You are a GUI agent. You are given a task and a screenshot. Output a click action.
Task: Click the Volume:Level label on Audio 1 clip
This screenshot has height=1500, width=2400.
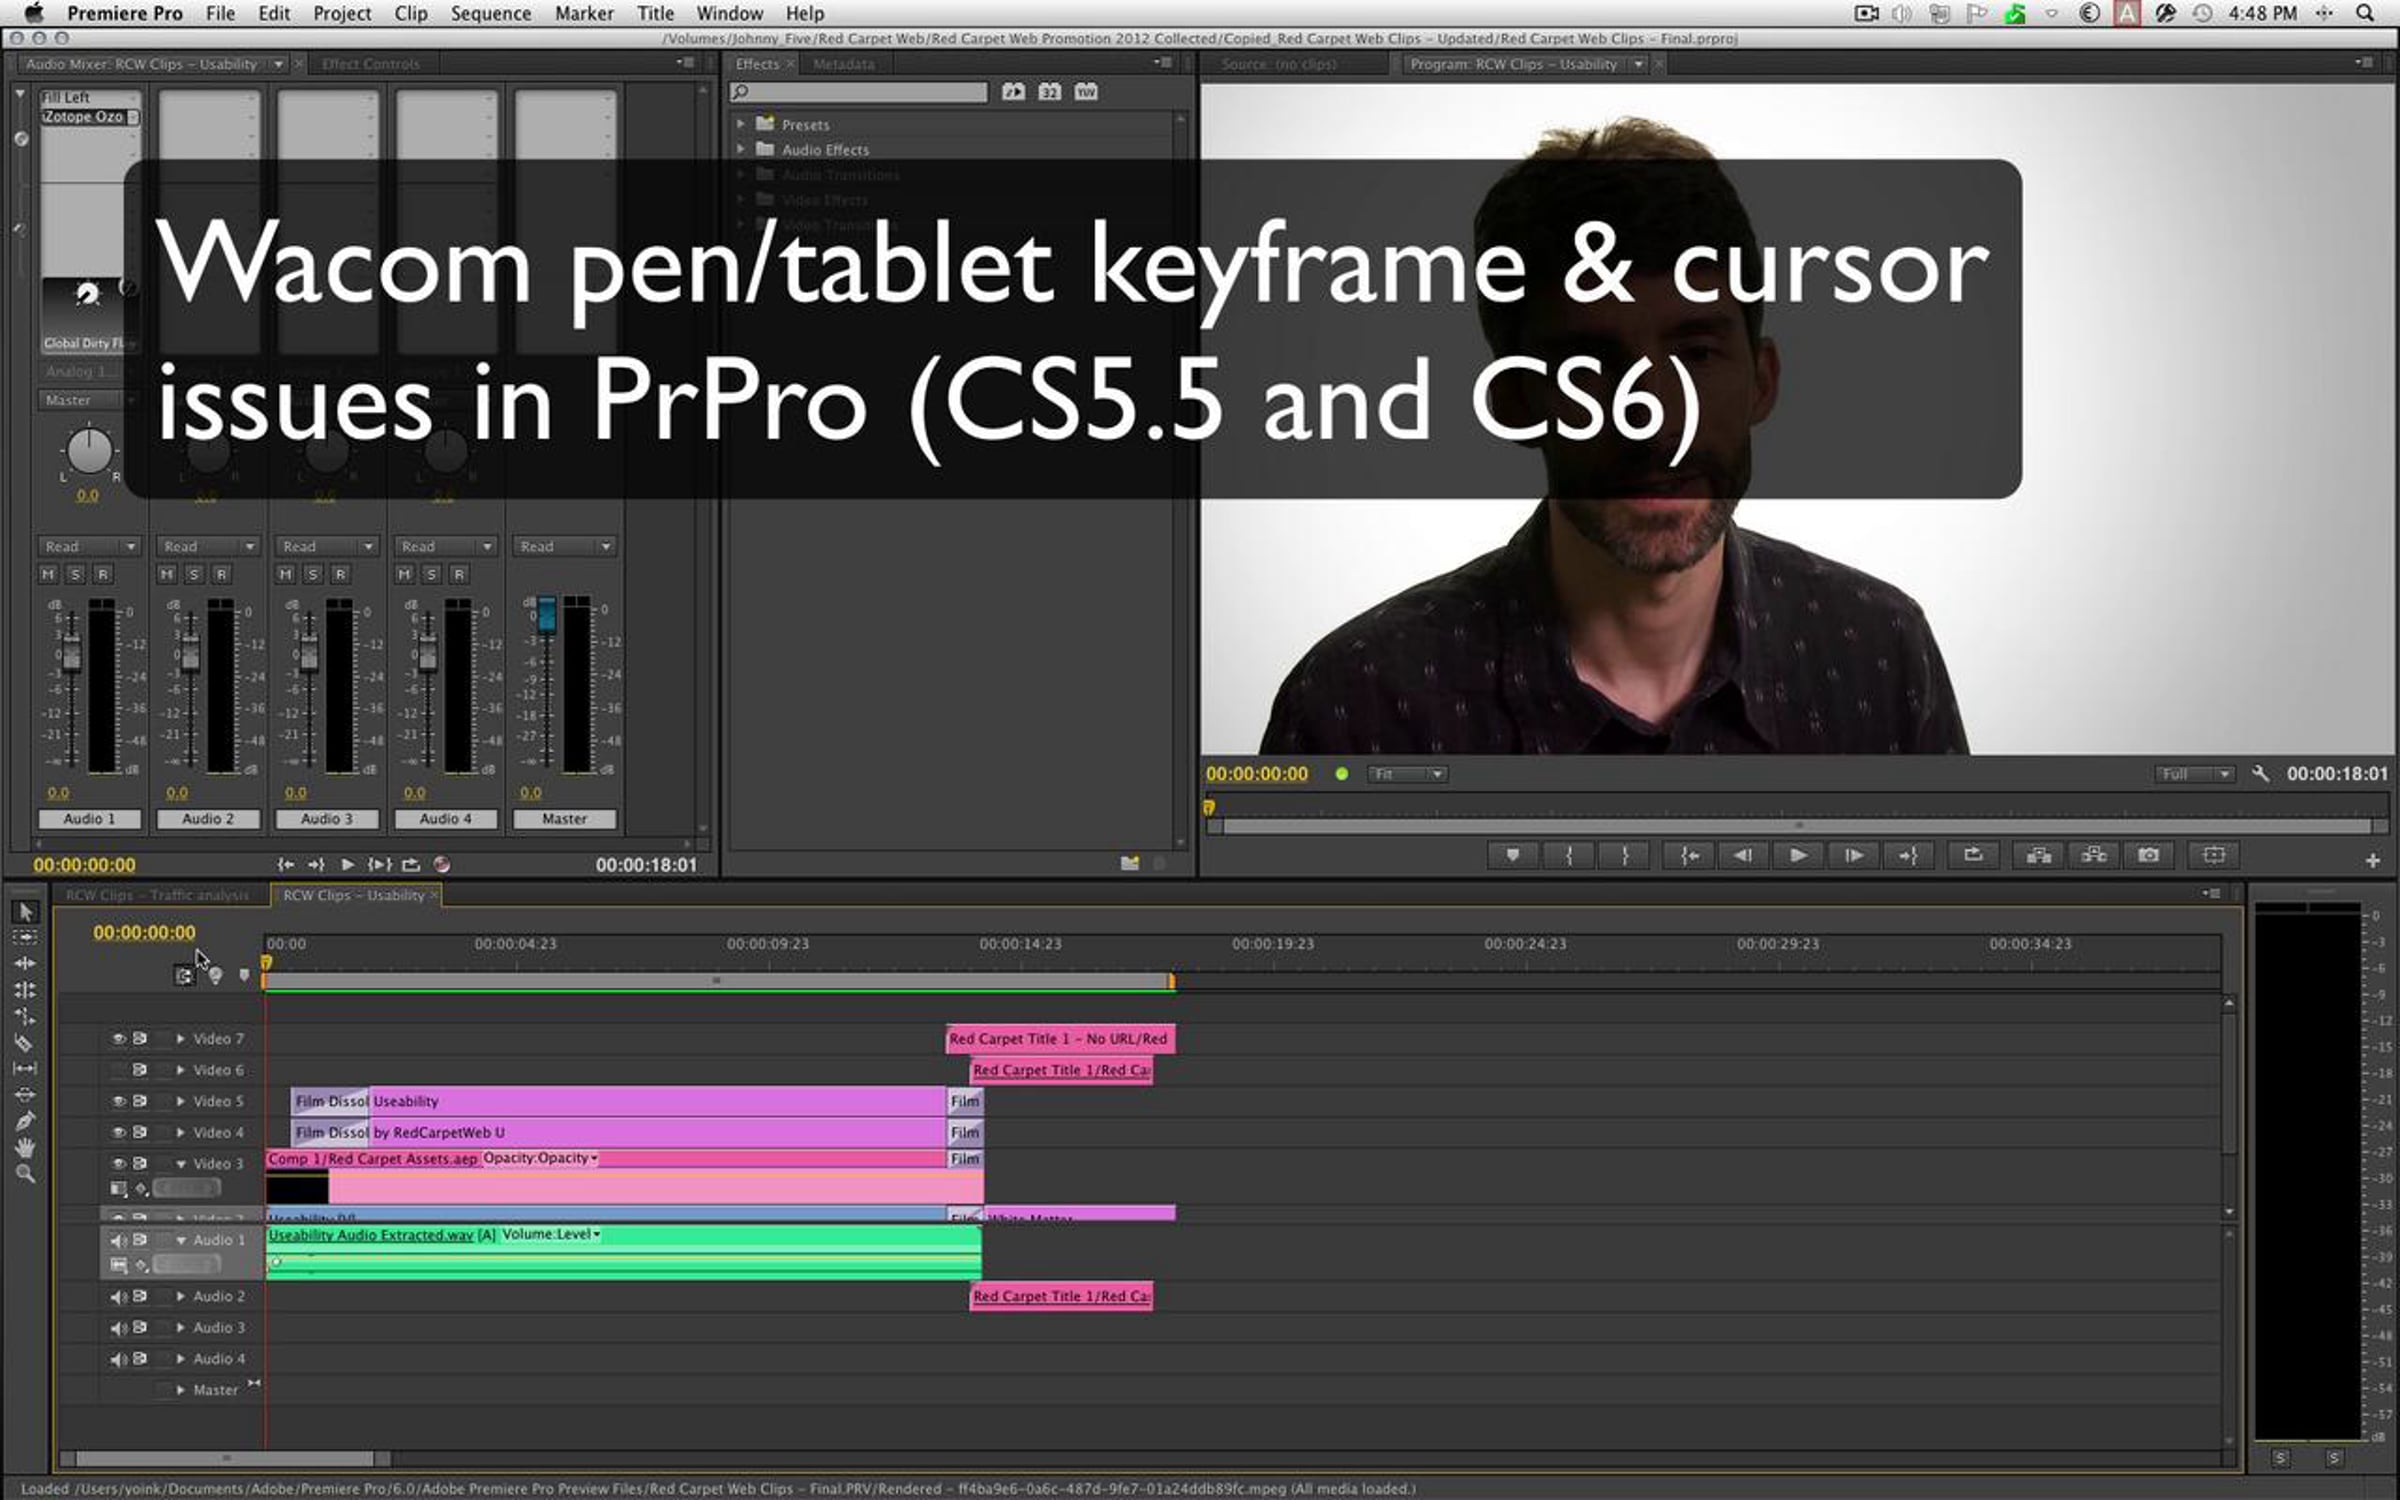point(551,1235)
